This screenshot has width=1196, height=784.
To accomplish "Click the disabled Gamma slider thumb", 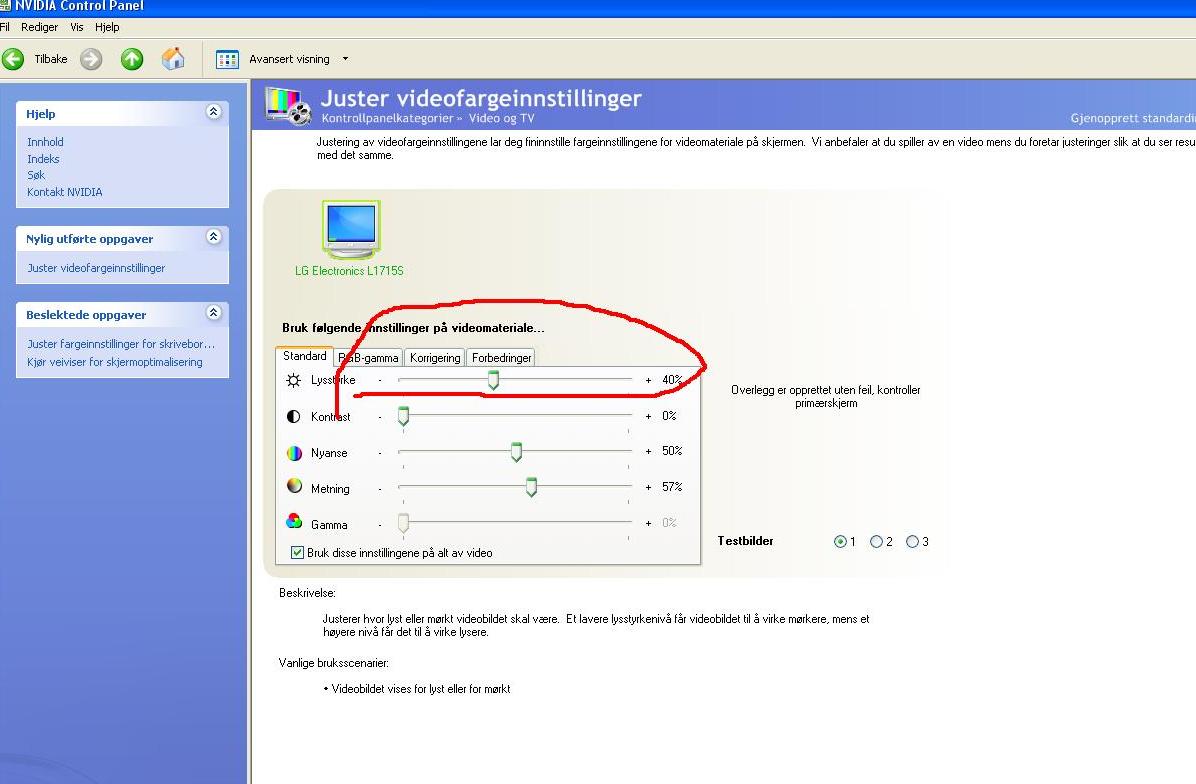I will tap(403, 523).
